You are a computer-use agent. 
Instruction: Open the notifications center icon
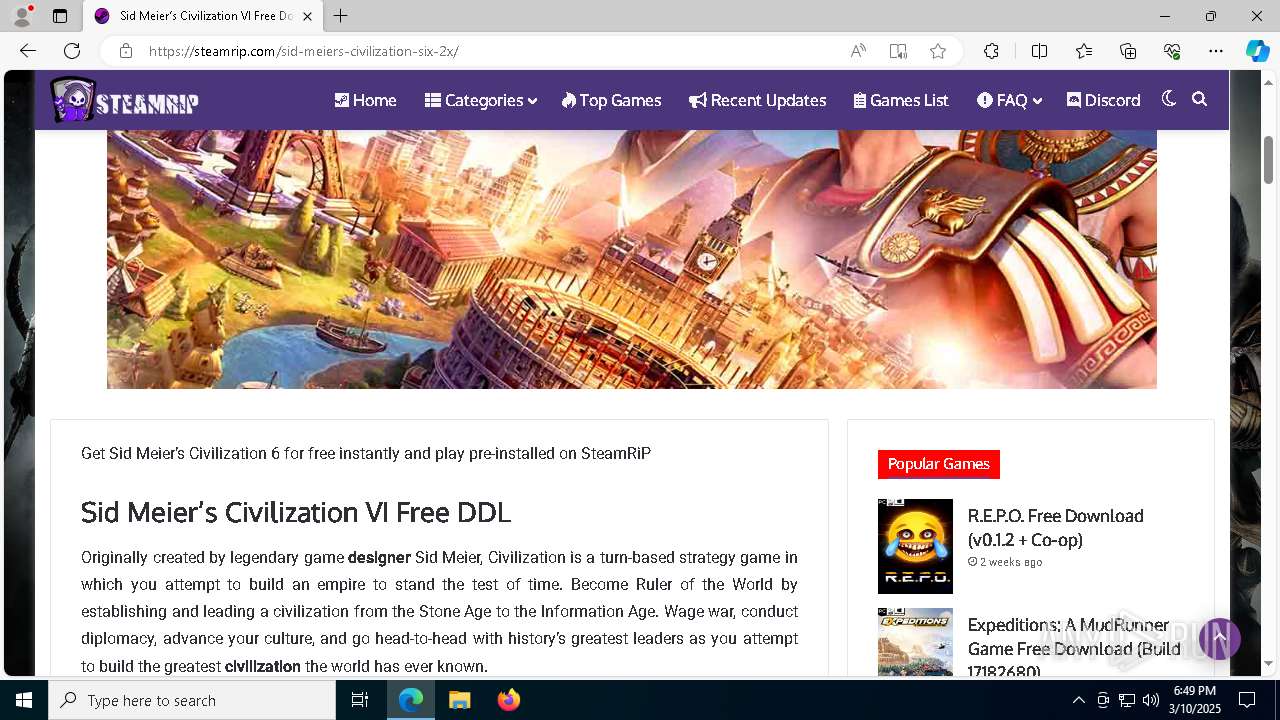click(1247, 700)
